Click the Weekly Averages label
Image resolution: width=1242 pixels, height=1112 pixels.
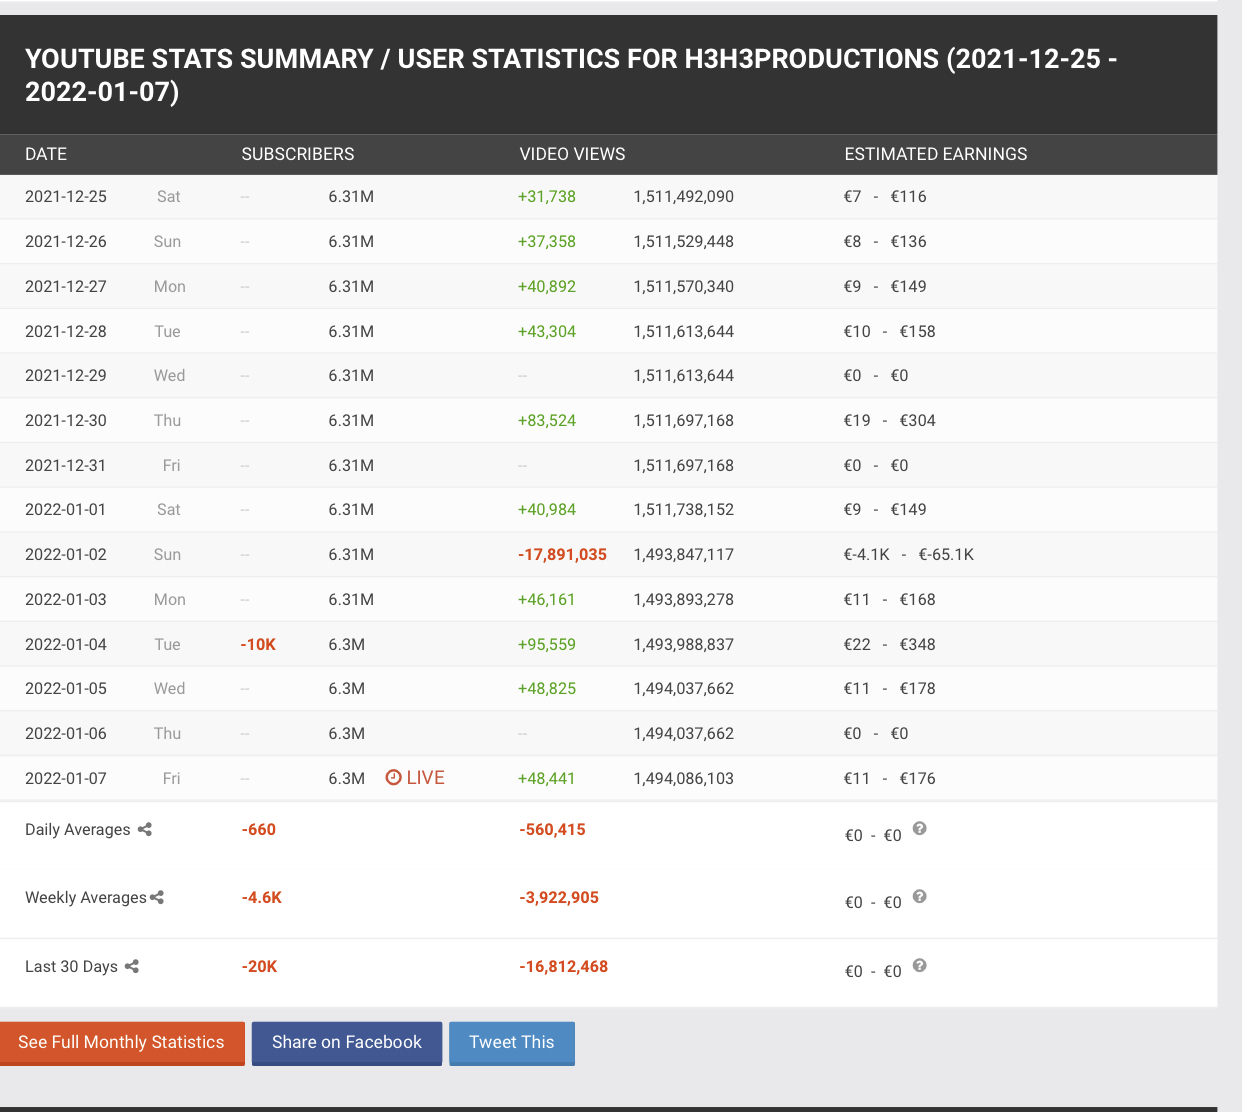[86, 898]
